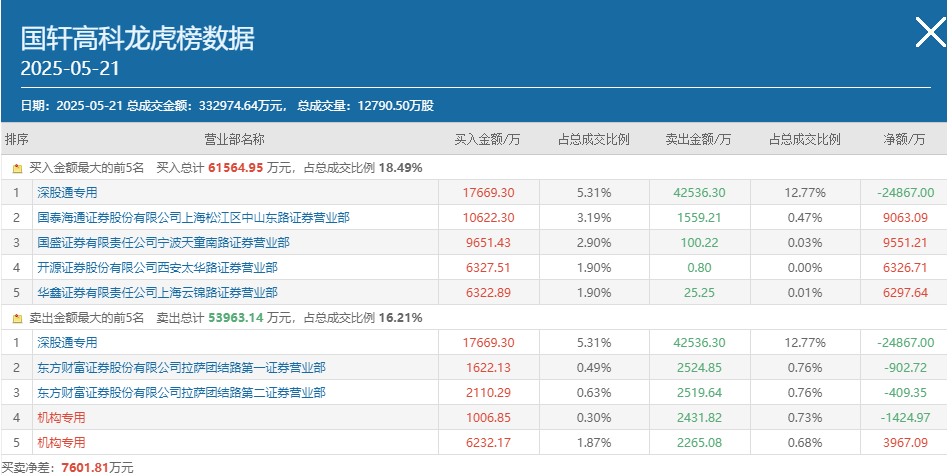Select percentage 0.49% buy share
The image size is (947, 475).
point(594,367)
